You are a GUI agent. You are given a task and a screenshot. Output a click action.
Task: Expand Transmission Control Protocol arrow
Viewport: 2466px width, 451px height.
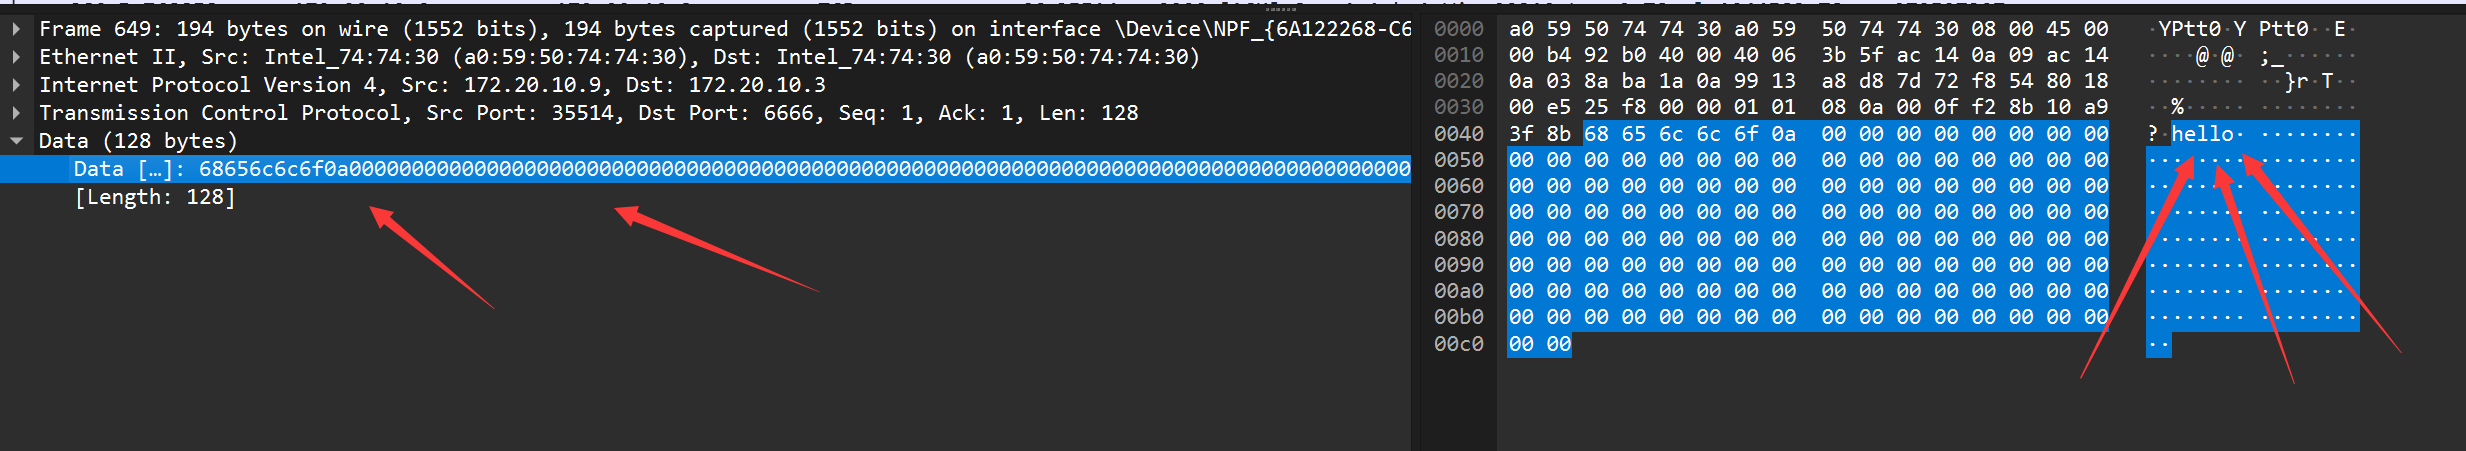[16, 113]
